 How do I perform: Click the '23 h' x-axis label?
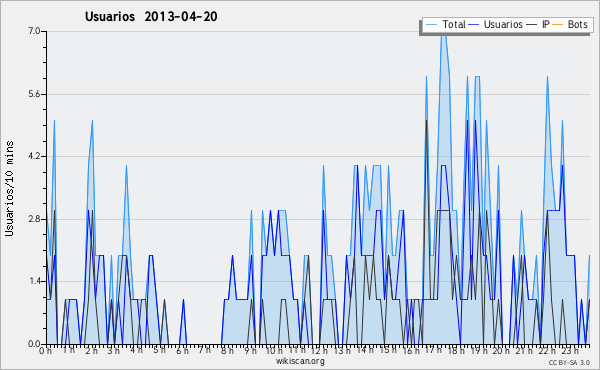pyautogui.click(x=569, y=350)
